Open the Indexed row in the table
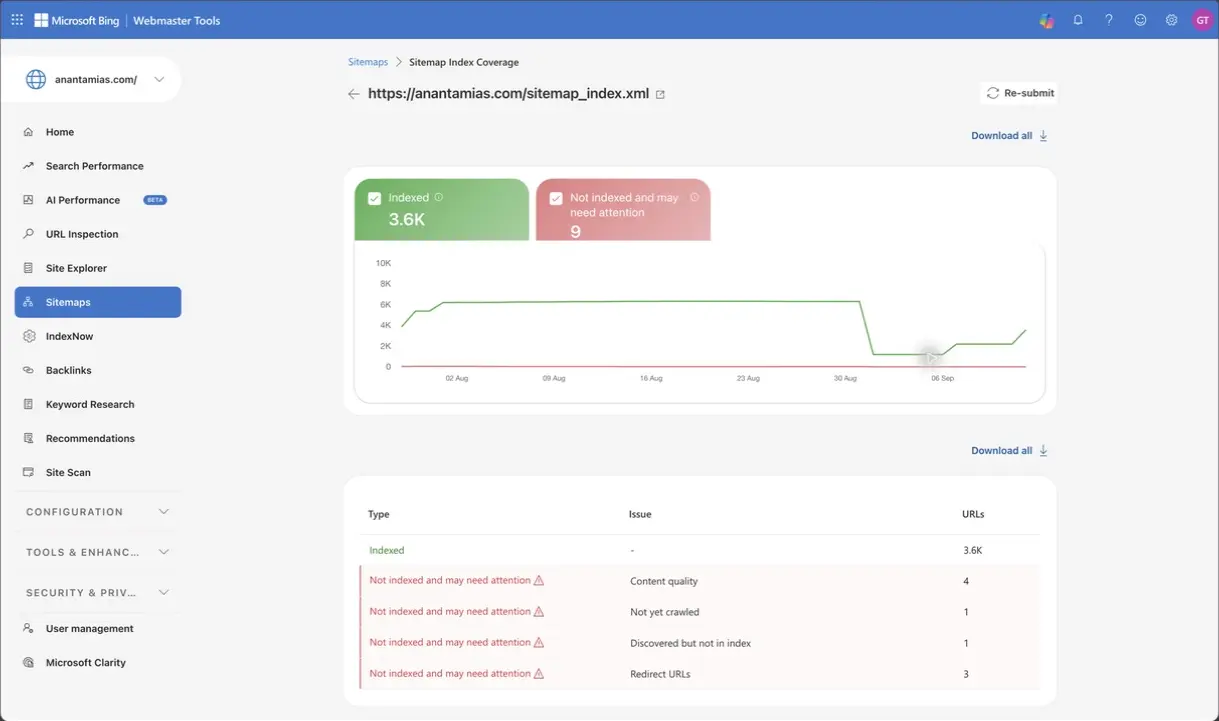The image size is (1219, 721). [700, 550]
